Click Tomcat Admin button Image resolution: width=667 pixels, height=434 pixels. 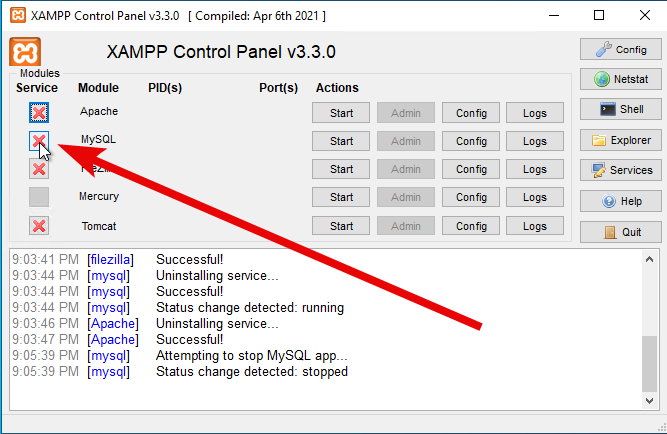tap(406, 226)
